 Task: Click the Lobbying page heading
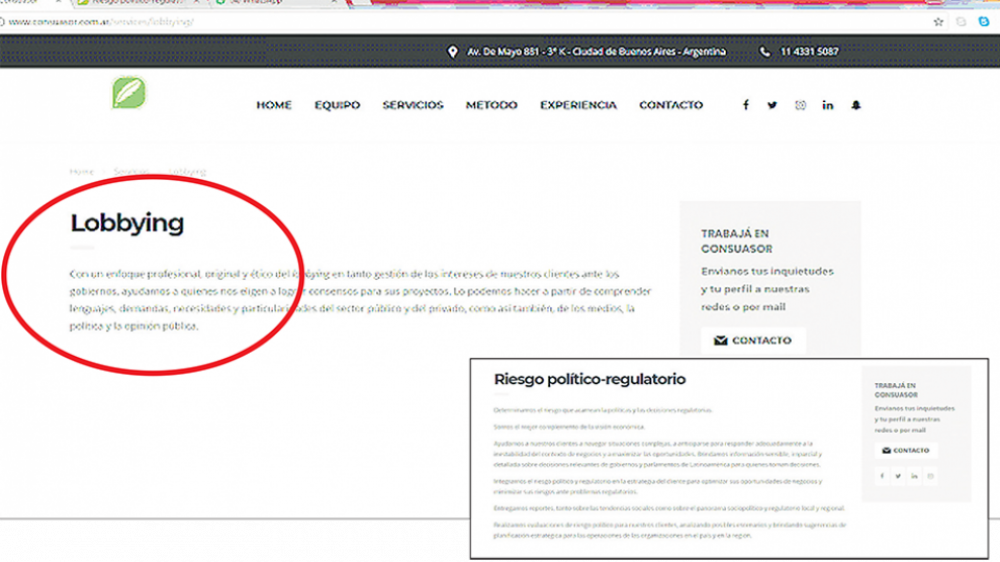pyautogui.click(x=127, y=223)
